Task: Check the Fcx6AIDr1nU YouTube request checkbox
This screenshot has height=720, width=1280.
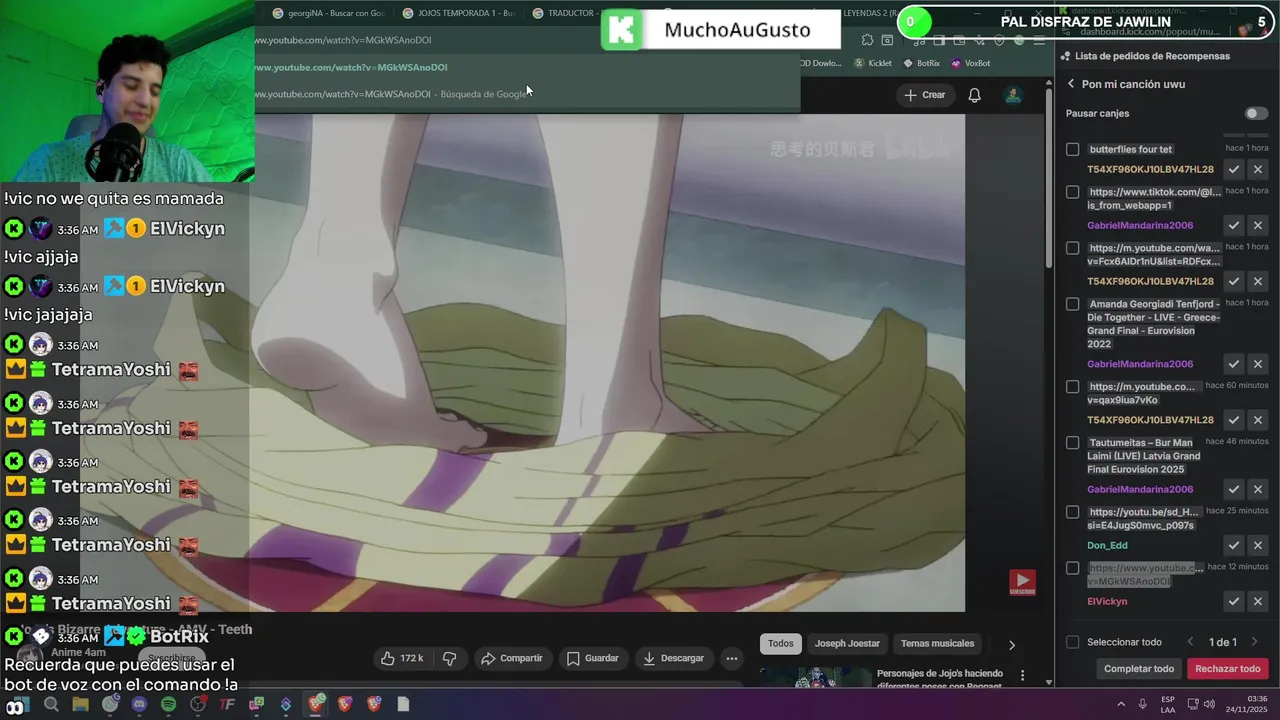Action: point(1073,248)
